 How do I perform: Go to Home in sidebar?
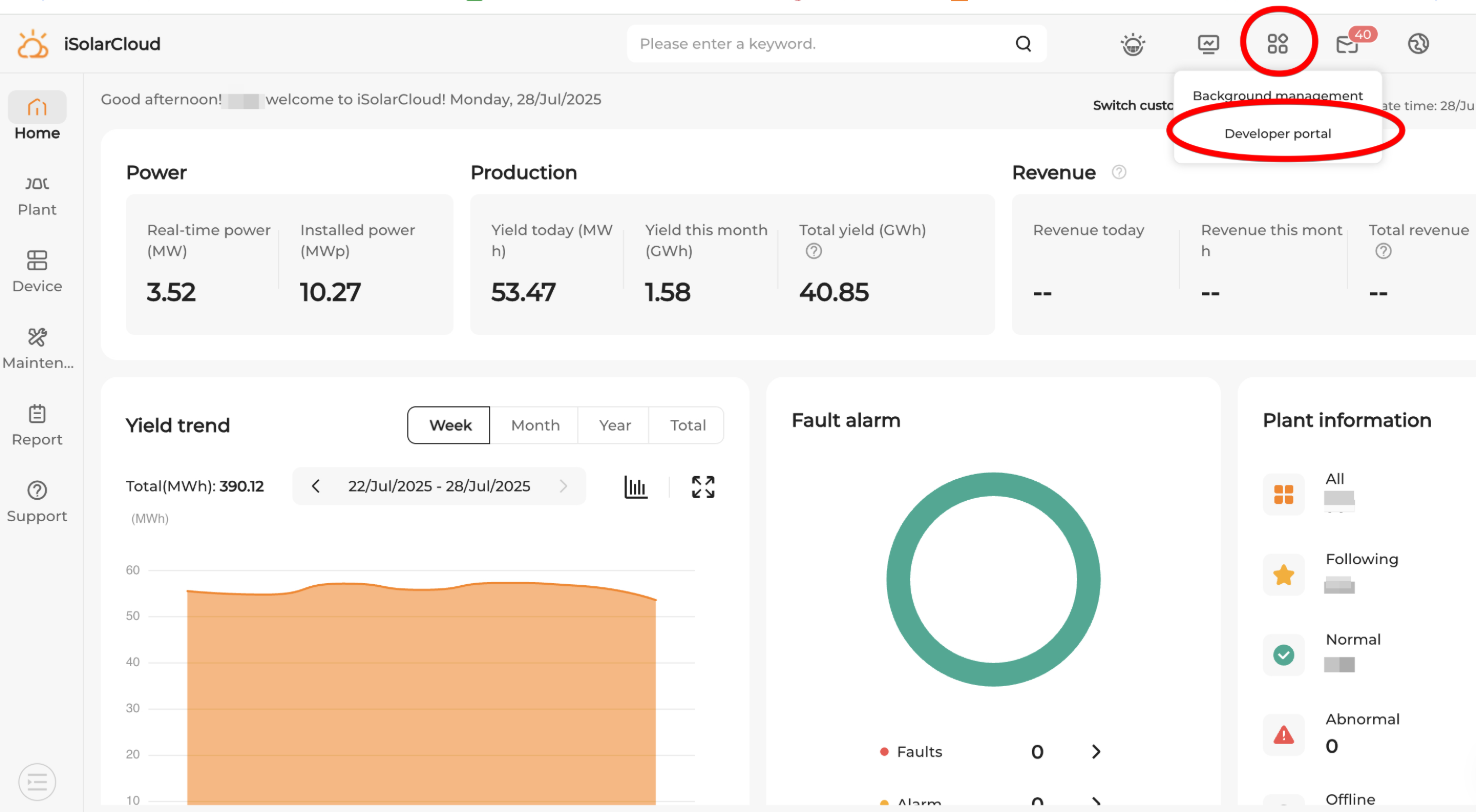click(37, 117)
